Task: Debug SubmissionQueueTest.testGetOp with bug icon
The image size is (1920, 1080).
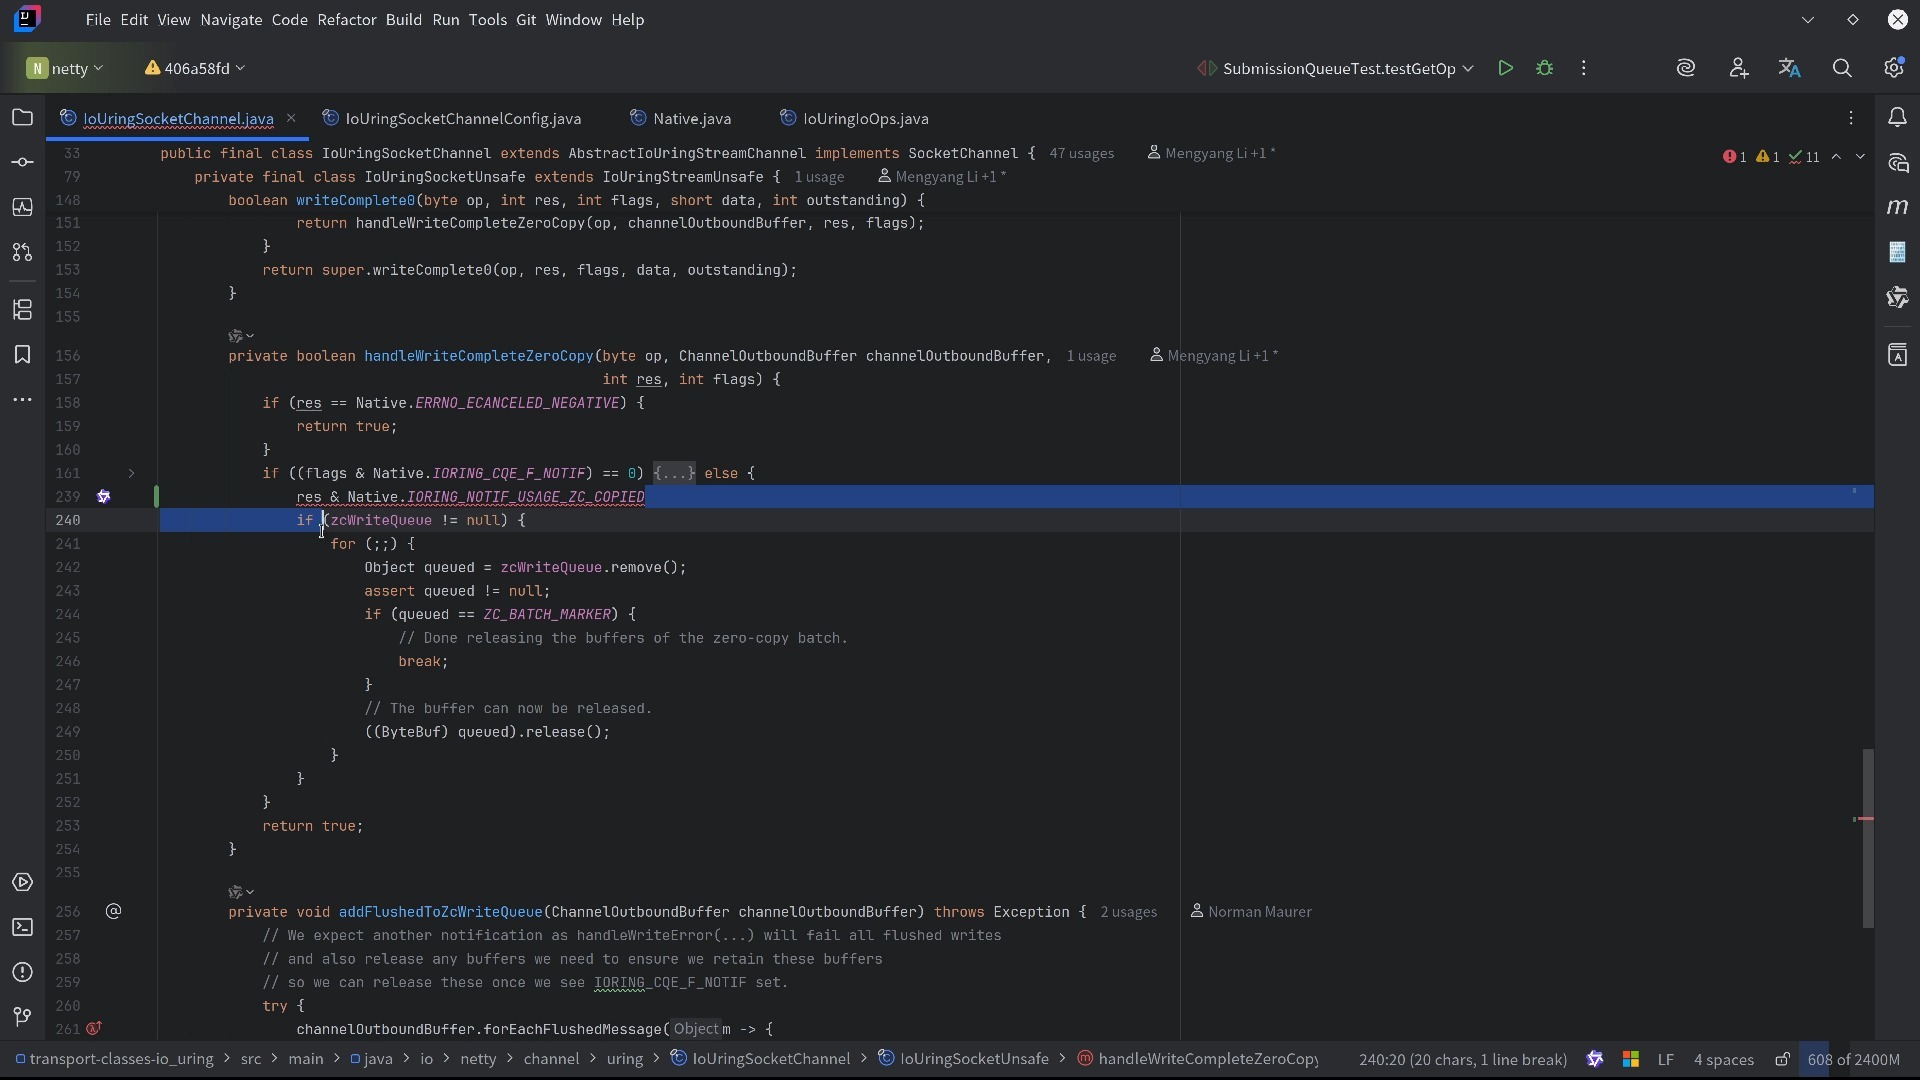Action: [x=1545, y=68]
